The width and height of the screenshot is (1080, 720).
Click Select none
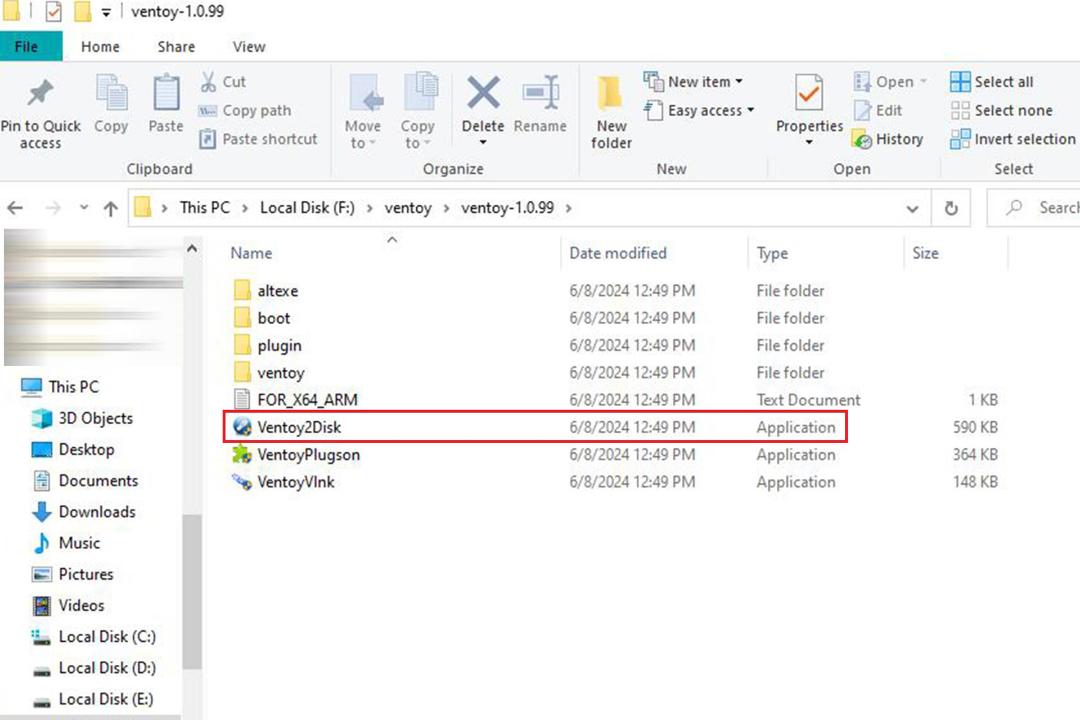(1001, 110)
